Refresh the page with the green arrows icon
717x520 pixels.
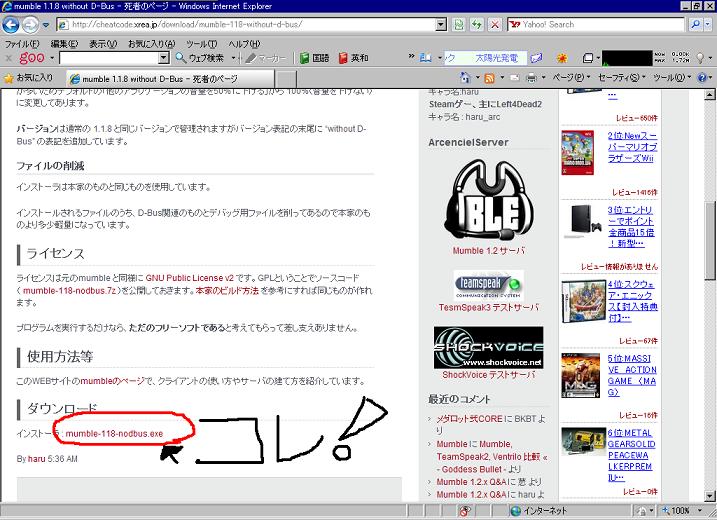(476, 25)
